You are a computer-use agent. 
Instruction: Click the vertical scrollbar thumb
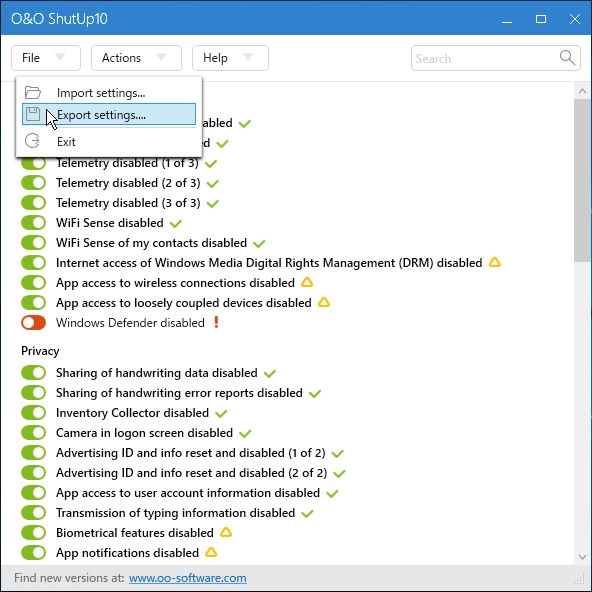pos(583,180)
